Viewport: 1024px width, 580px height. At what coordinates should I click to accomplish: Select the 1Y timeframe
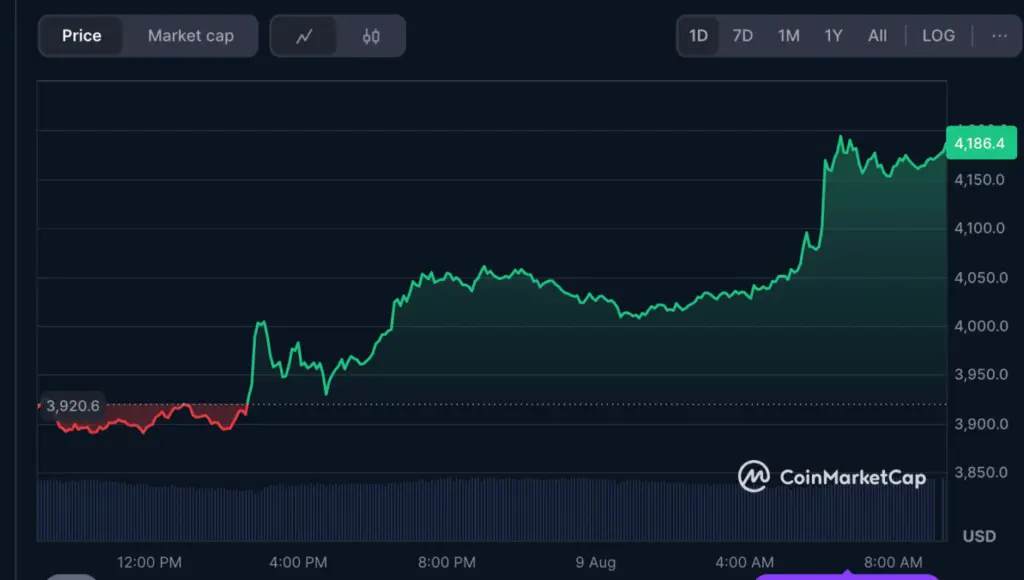click(x=833, y=35)
